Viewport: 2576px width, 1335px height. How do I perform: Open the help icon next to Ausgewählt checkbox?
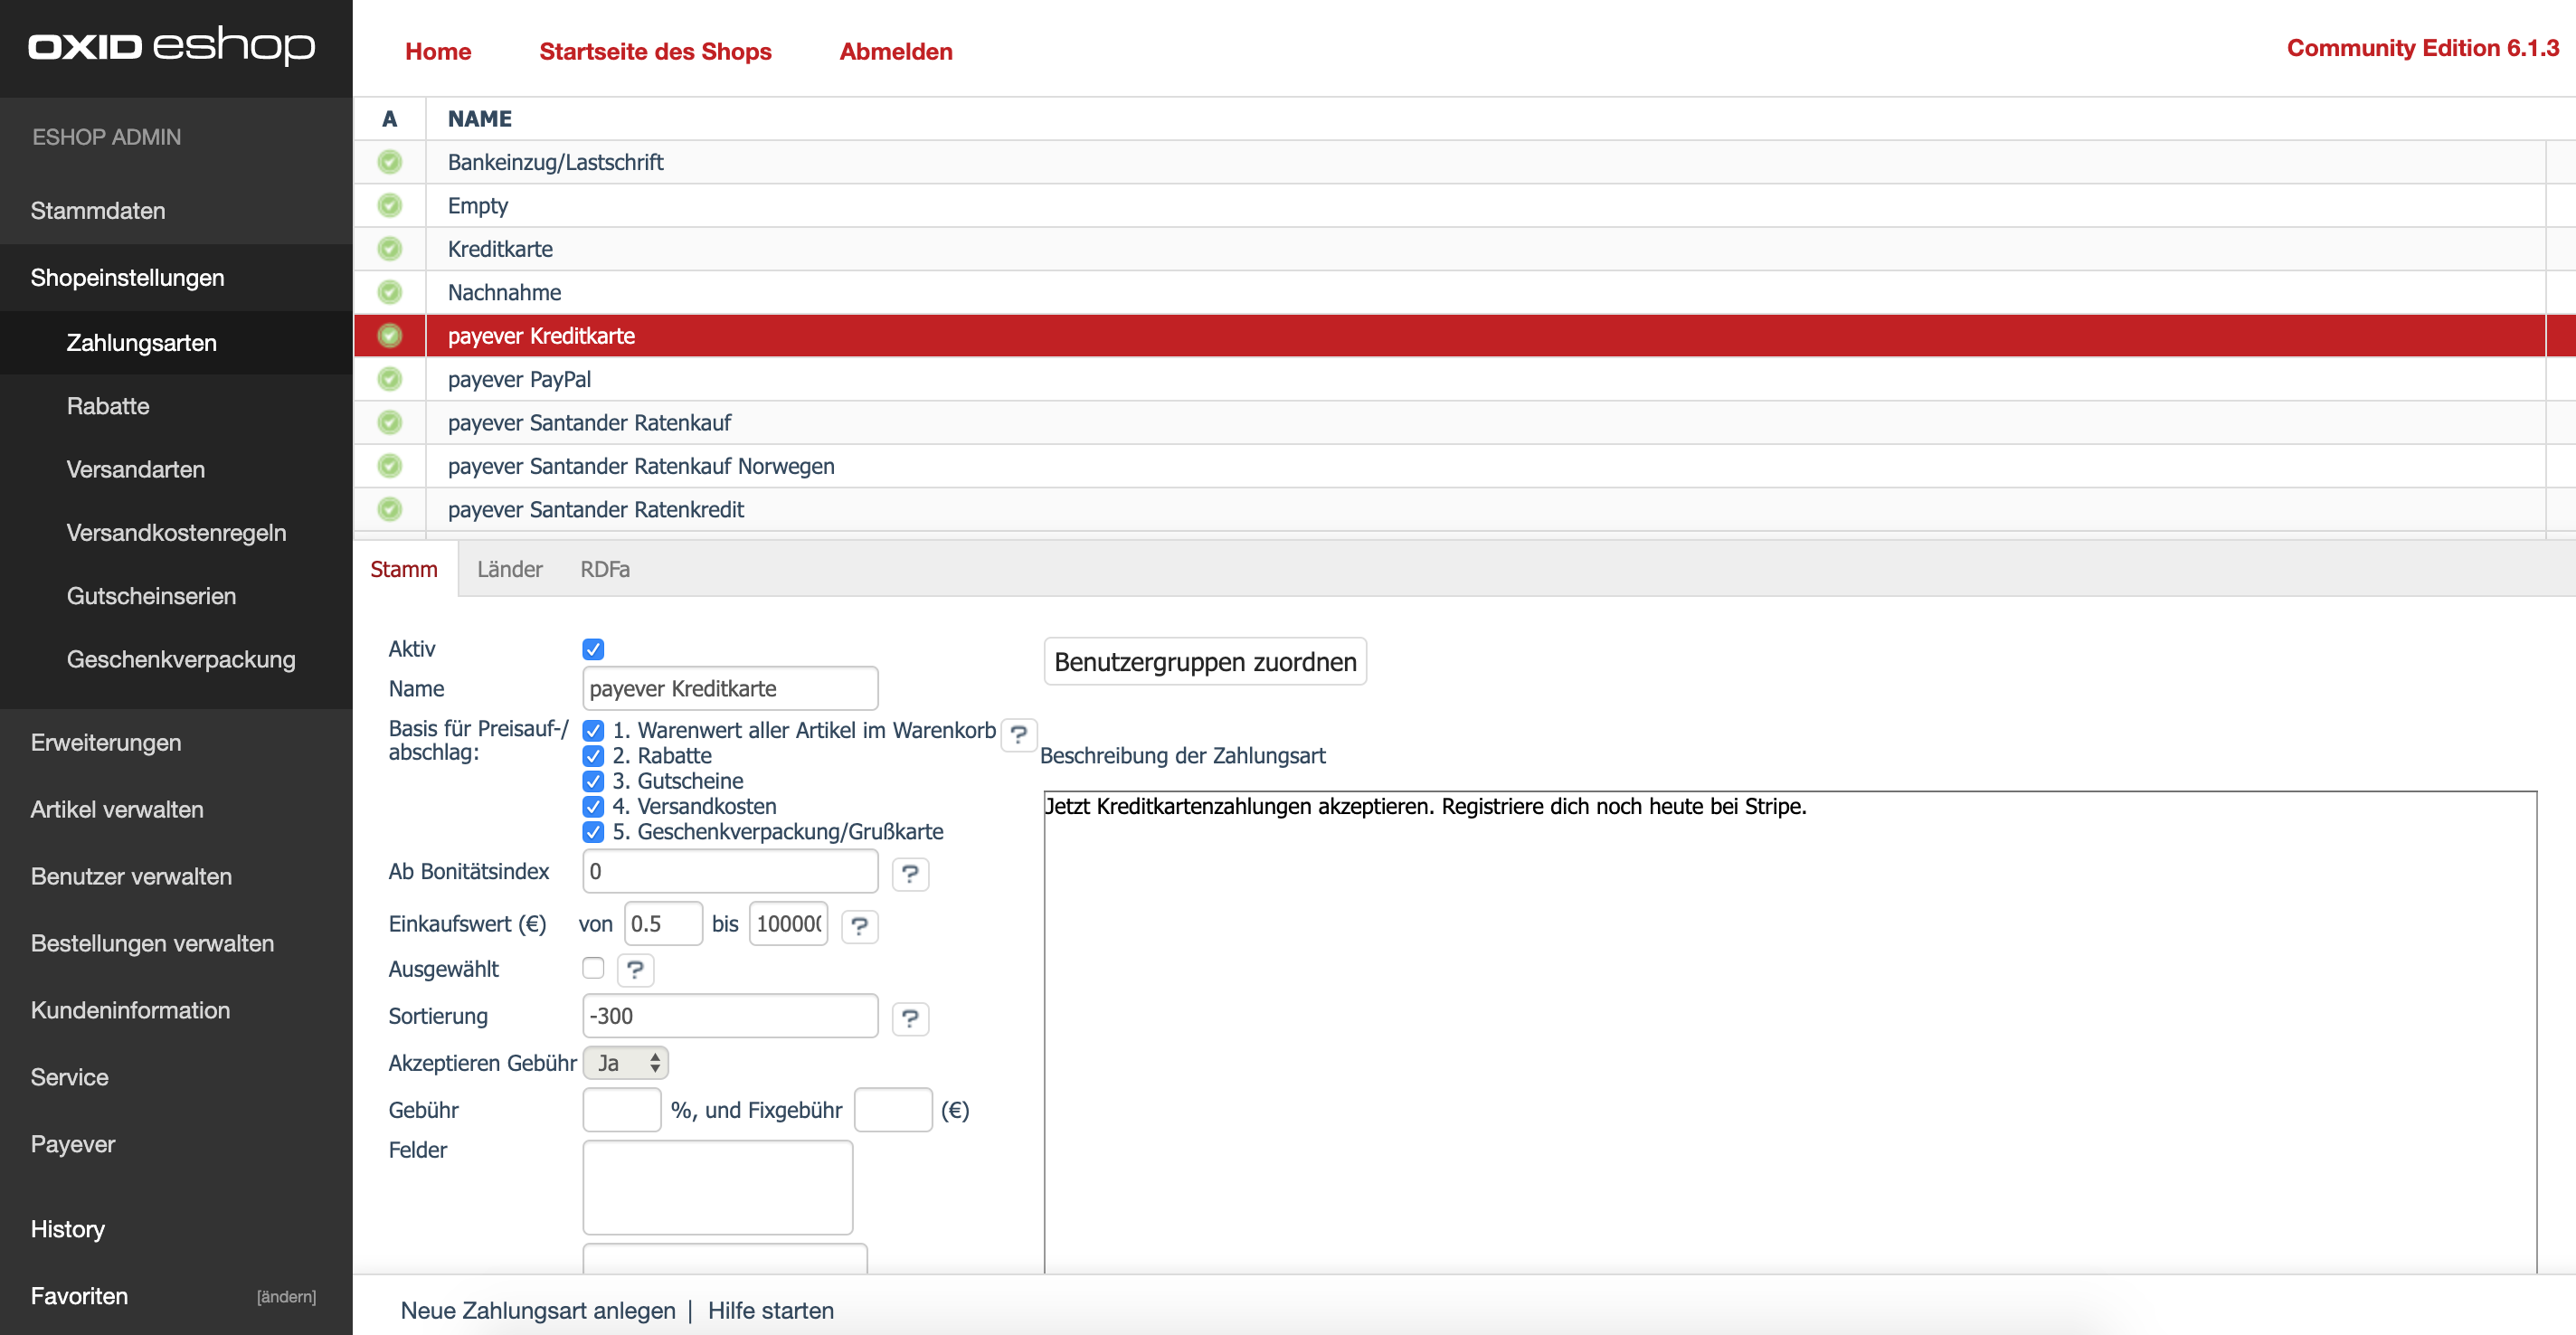coord(635,969)
